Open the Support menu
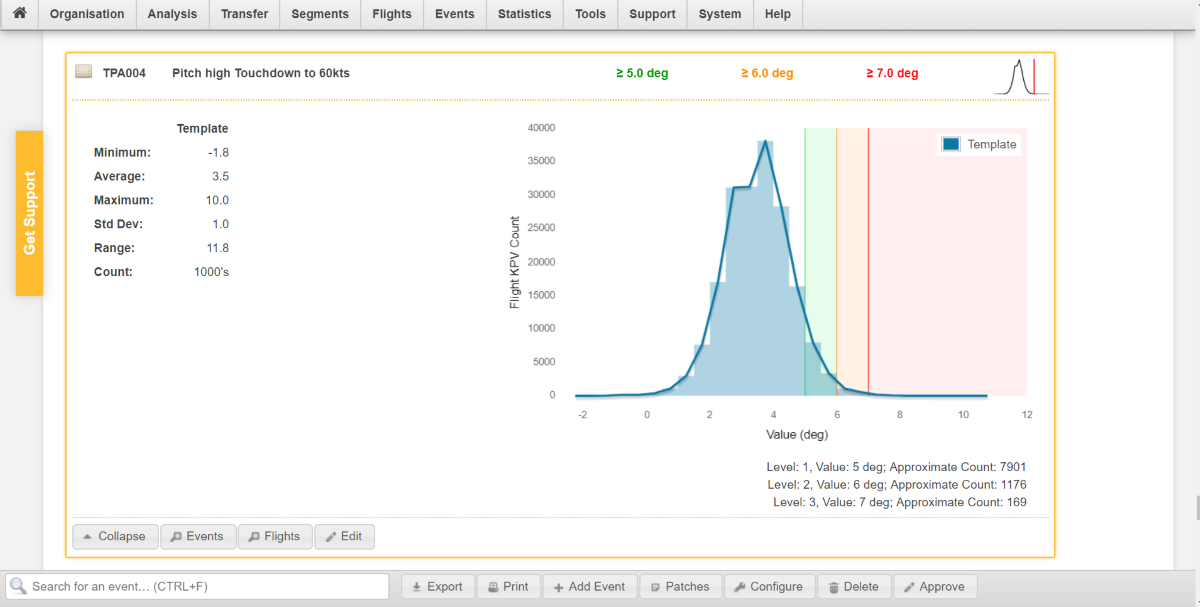Viewport: 1200px width, 607px height. 653,14
